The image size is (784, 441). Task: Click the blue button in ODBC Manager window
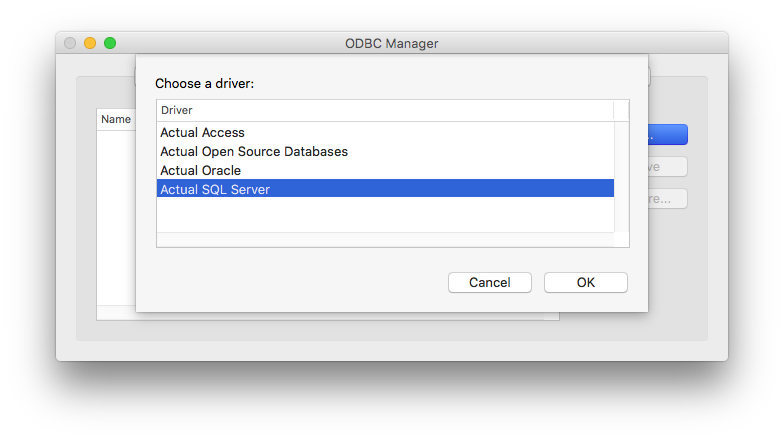point(668,135)
